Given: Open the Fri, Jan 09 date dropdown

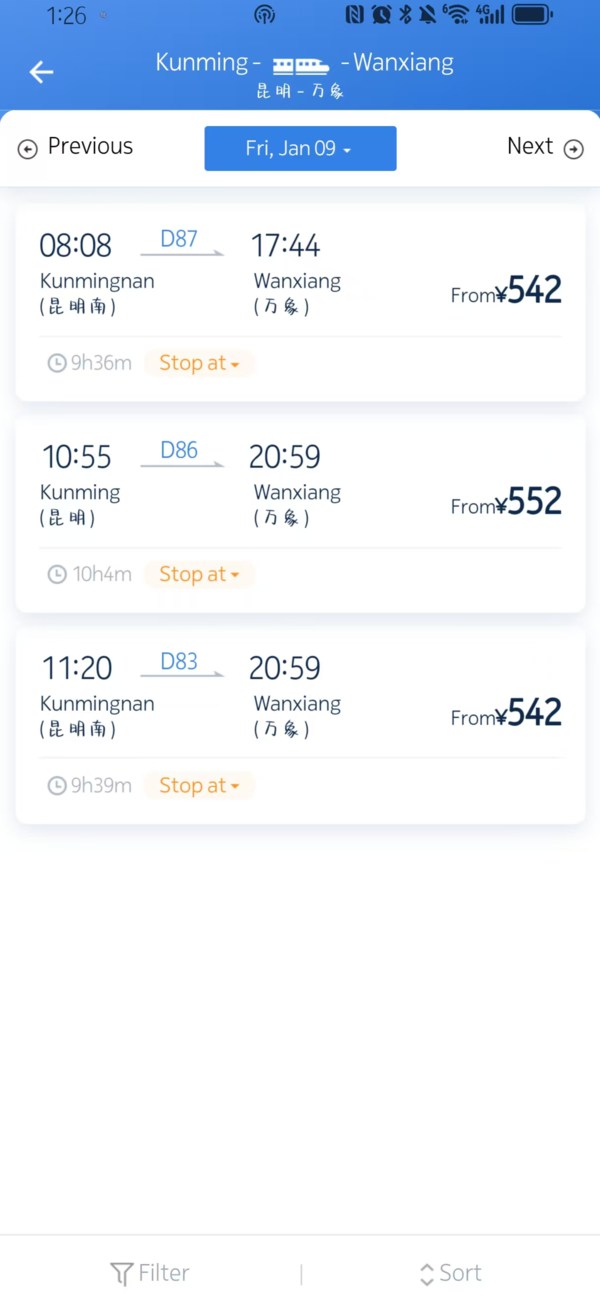Looking at the screenshot, I should coord(300,148).
